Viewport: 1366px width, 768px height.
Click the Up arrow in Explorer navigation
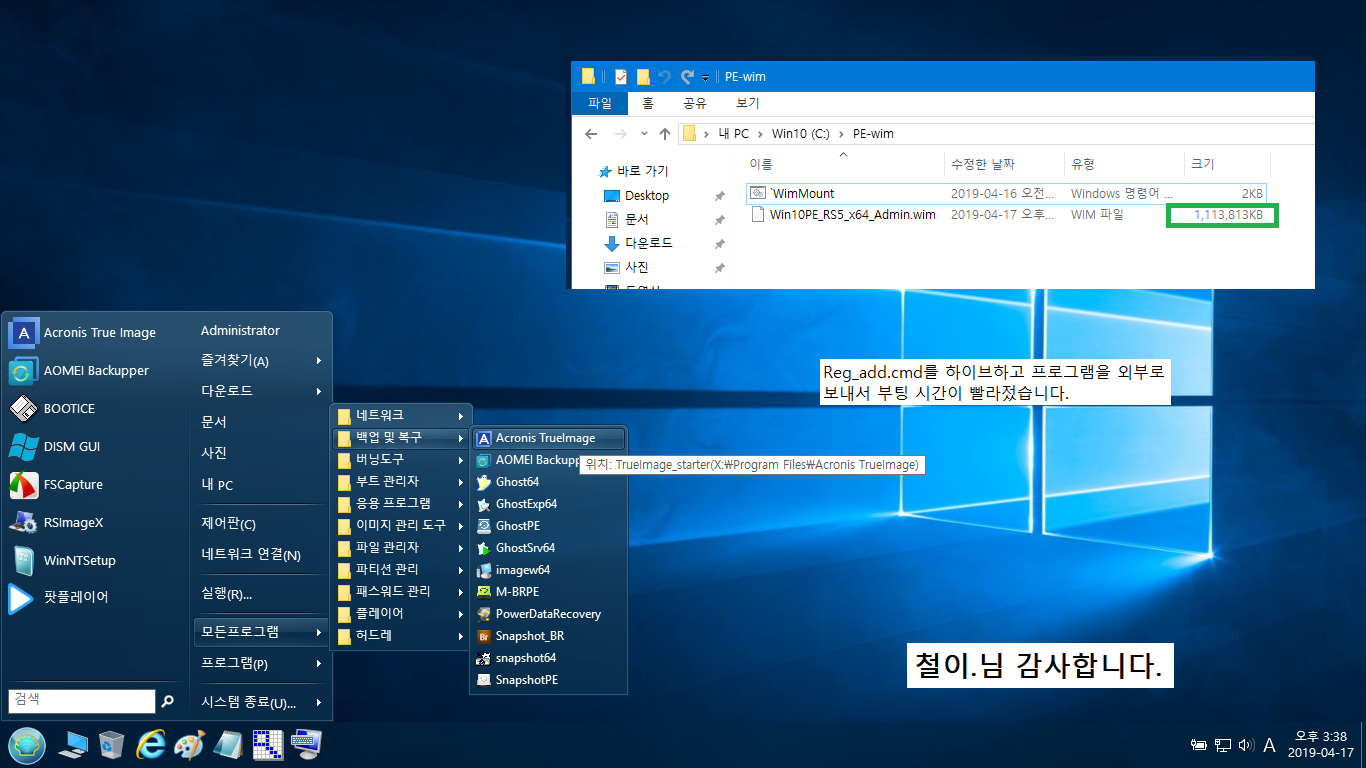tap(665, 134)
